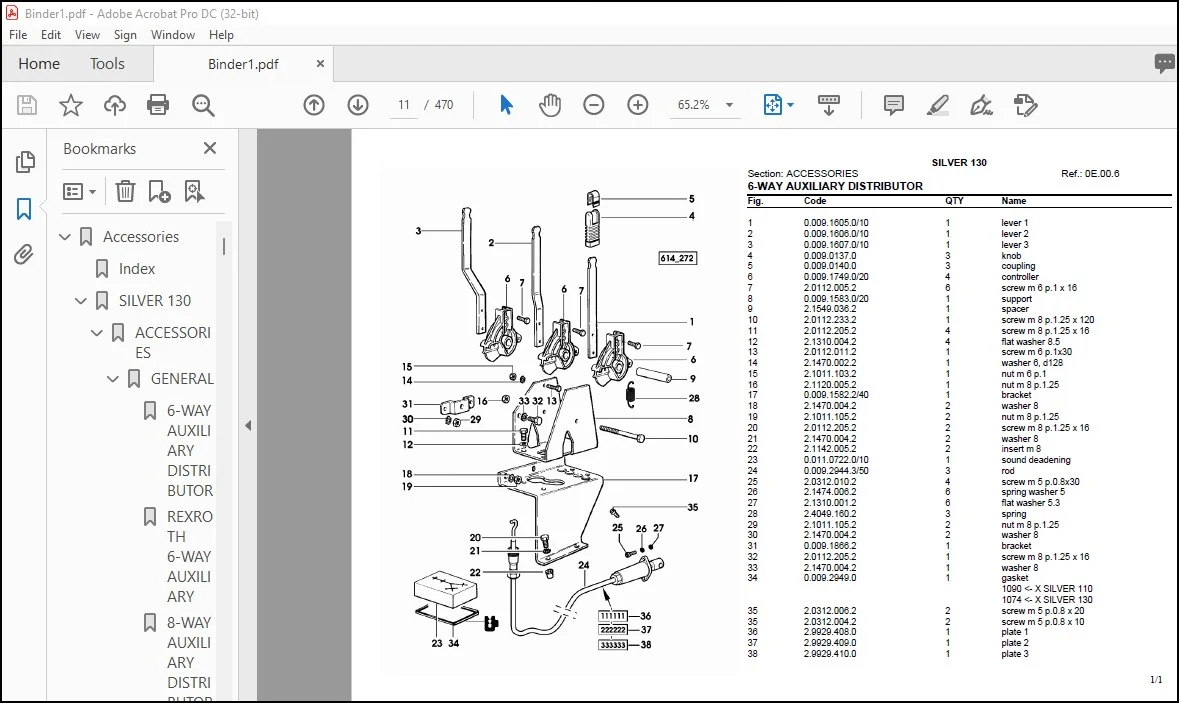This screenshot has width=1179, height=703.
Task: Click the bookmarks panel scrollbar thumb
Action: coord(223,247)
